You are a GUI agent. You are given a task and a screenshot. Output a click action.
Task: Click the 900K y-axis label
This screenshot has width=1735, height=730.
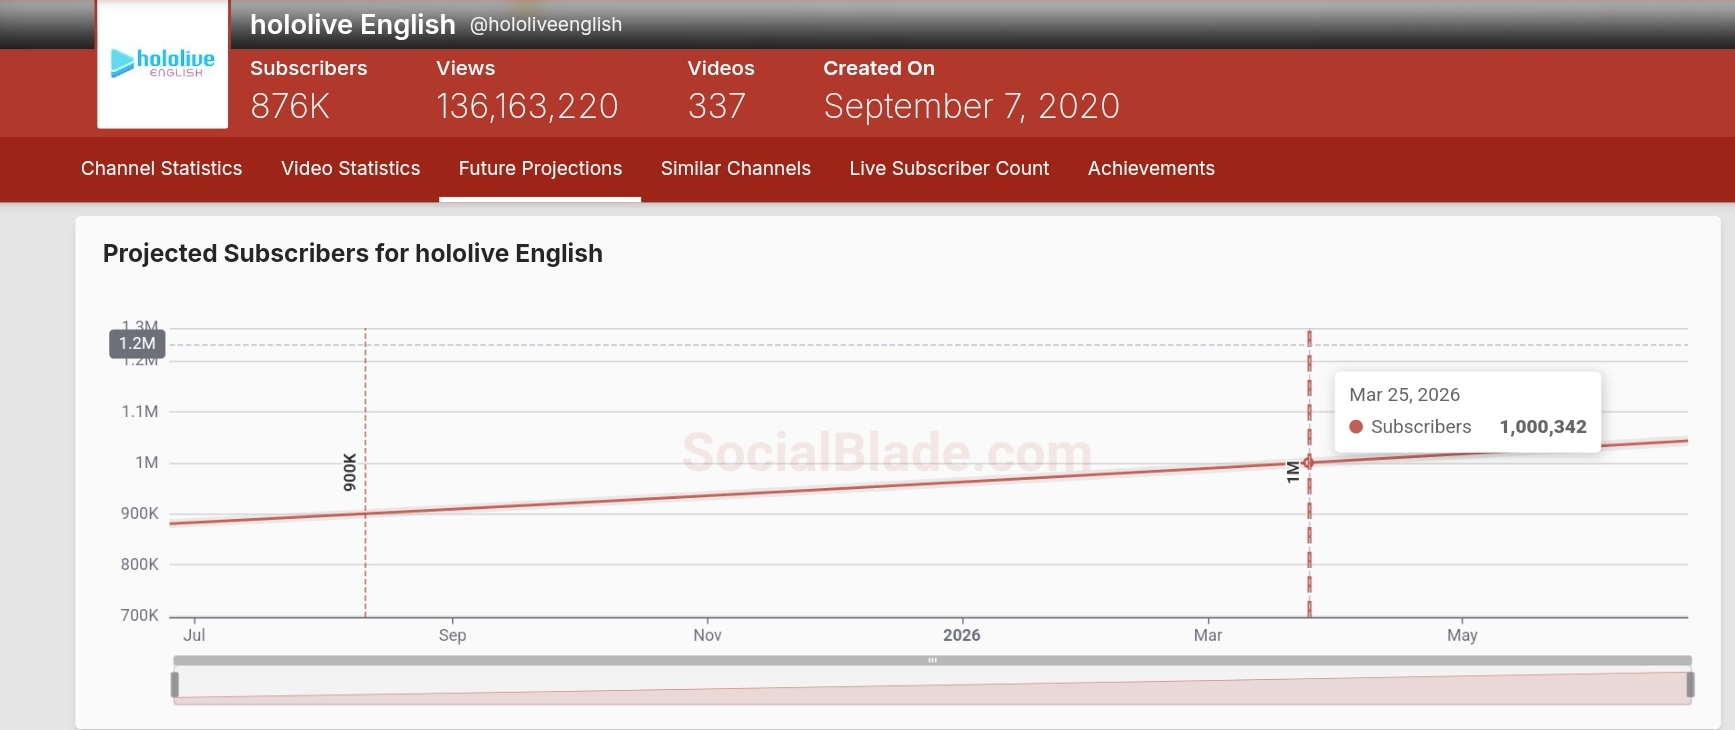click(140, 514)
